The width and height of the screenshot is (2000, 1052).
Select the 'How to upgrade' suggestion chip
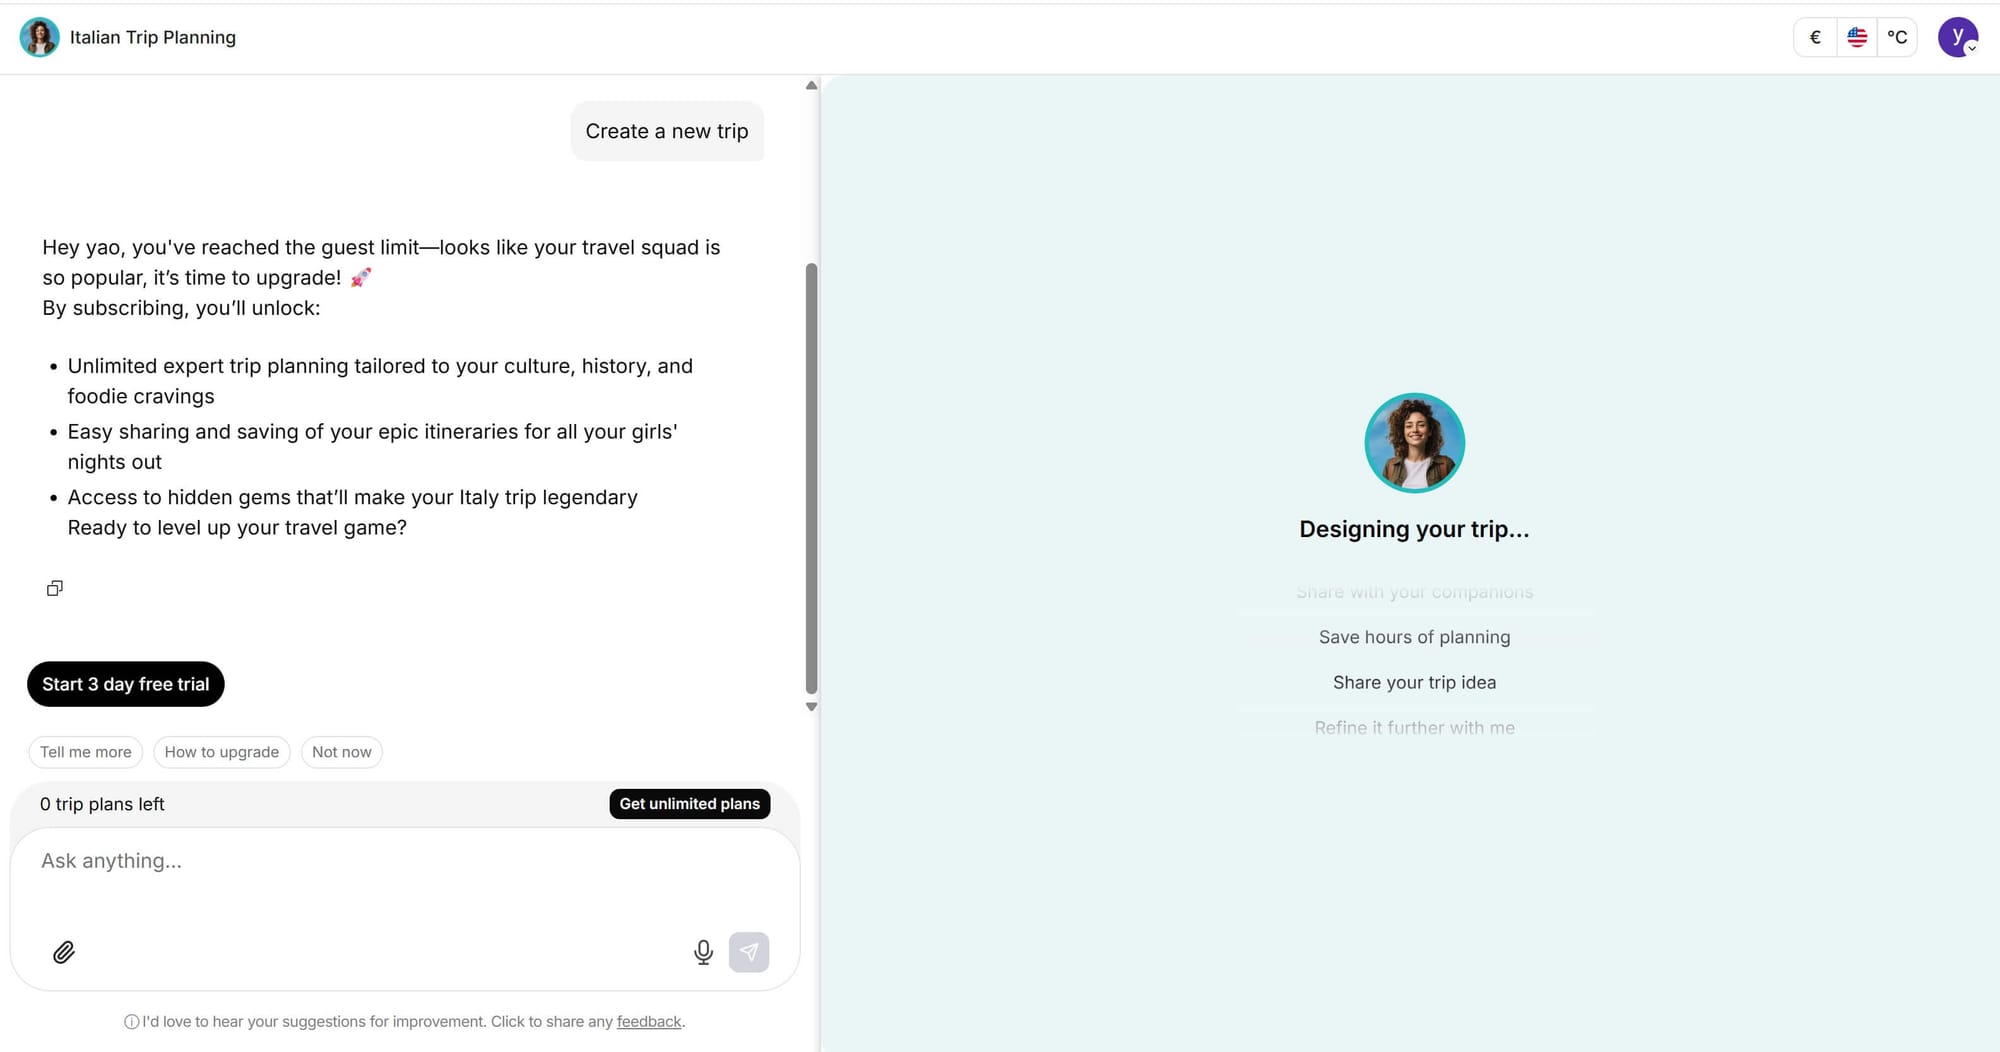(x=222, y=752)
